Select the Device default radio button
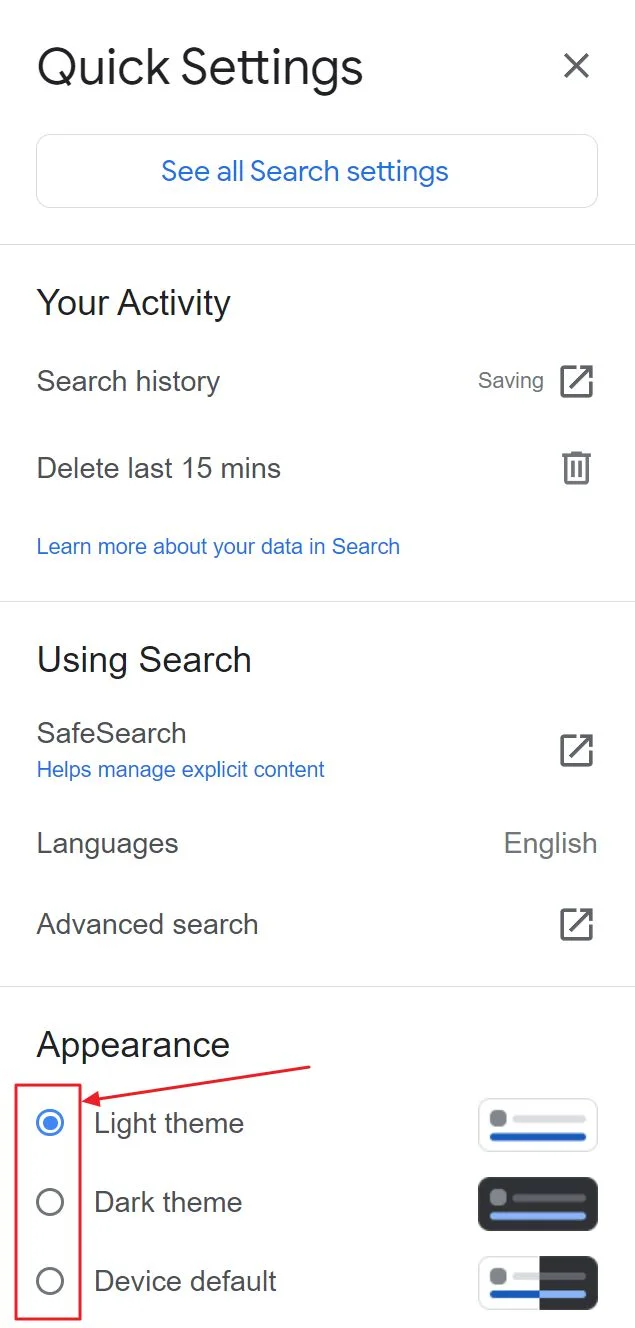This screenshot has height=1328, width=635. click(x=50, y=1281)
